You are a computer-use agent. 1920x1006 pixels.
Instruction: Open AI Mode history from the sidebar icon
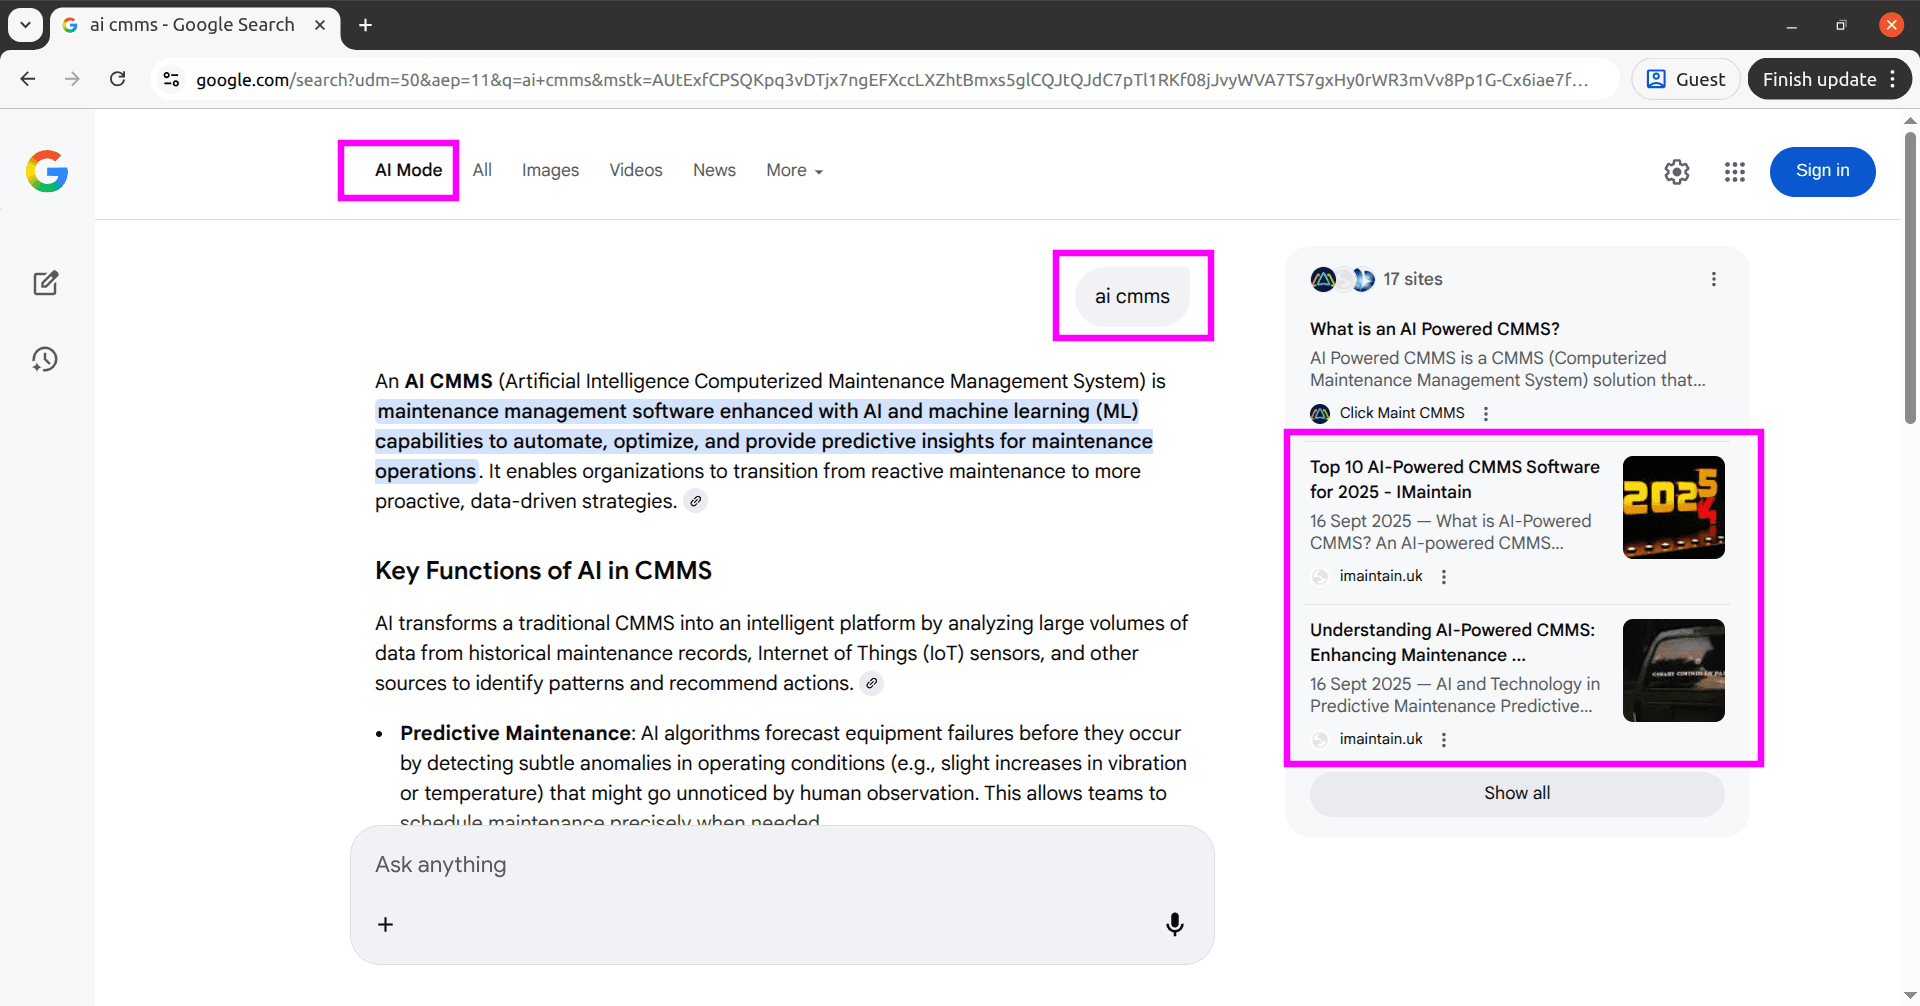tap(46, 359)
